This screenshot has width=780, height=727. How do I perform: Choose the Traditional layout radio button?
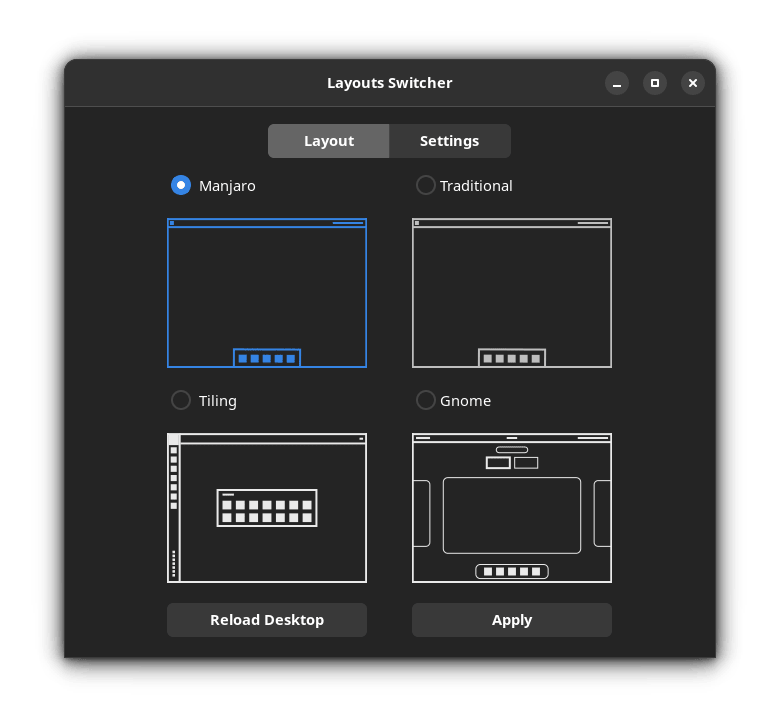click(426, 185)
